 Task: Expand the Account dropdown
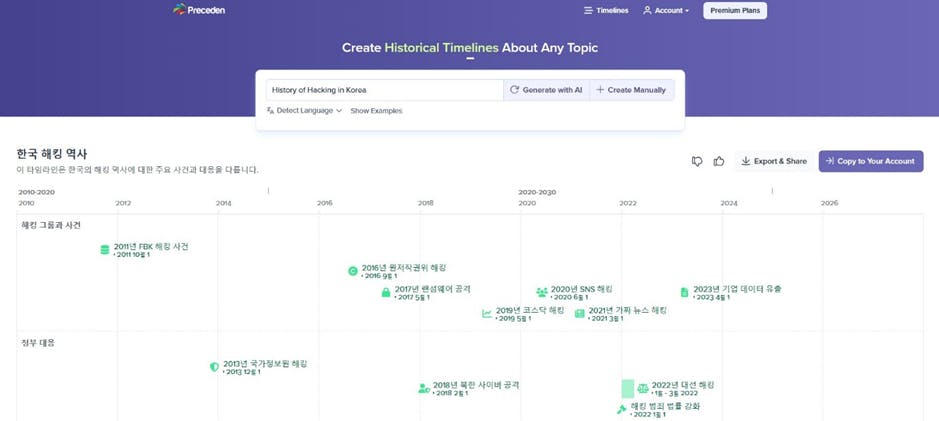pos(666,10)
